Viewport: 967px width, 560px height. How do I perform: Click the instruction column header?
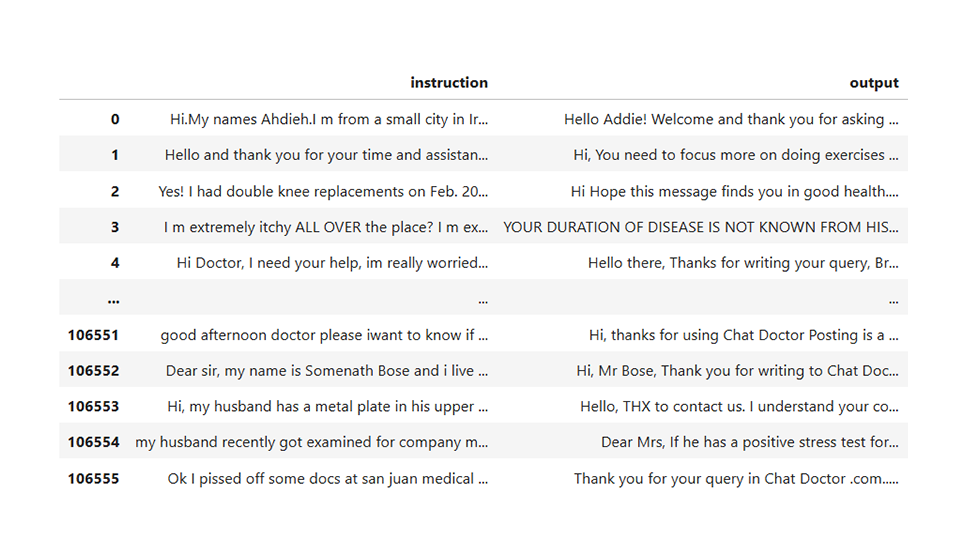(x=449, y=83)
